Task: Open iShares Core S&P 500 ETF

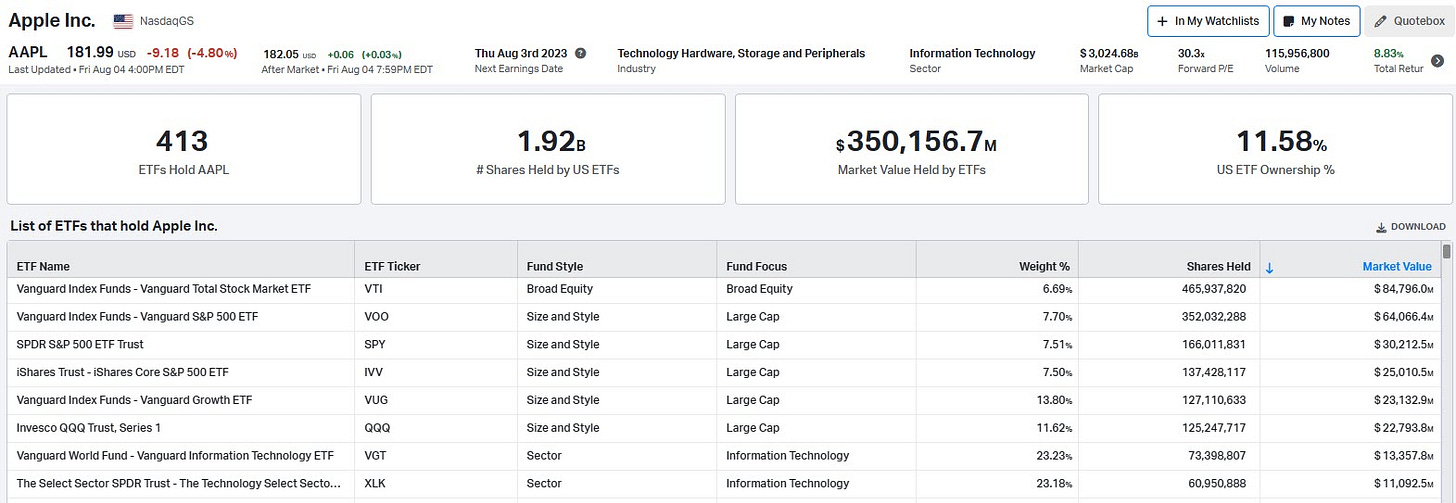Action: click(x=123, y=372)
